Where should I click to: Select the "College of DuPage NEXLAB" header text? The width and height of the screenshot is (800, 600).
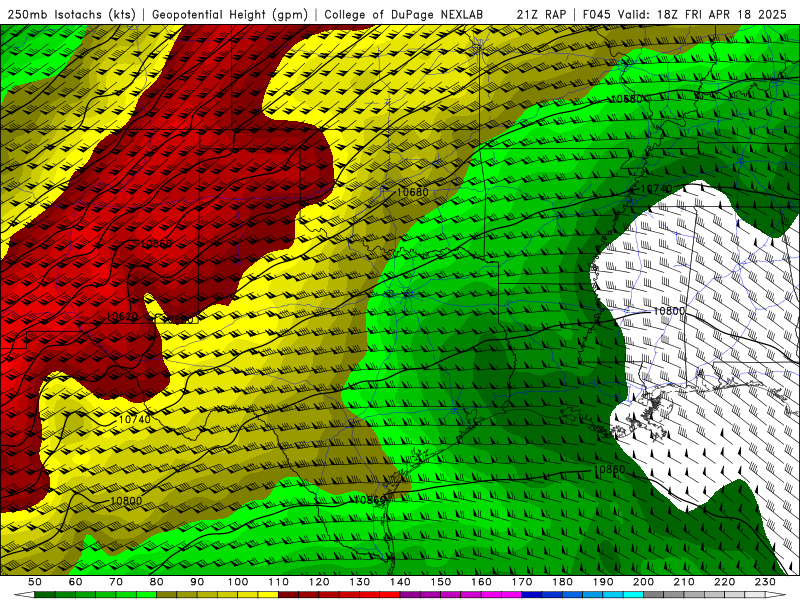(404, 14)
